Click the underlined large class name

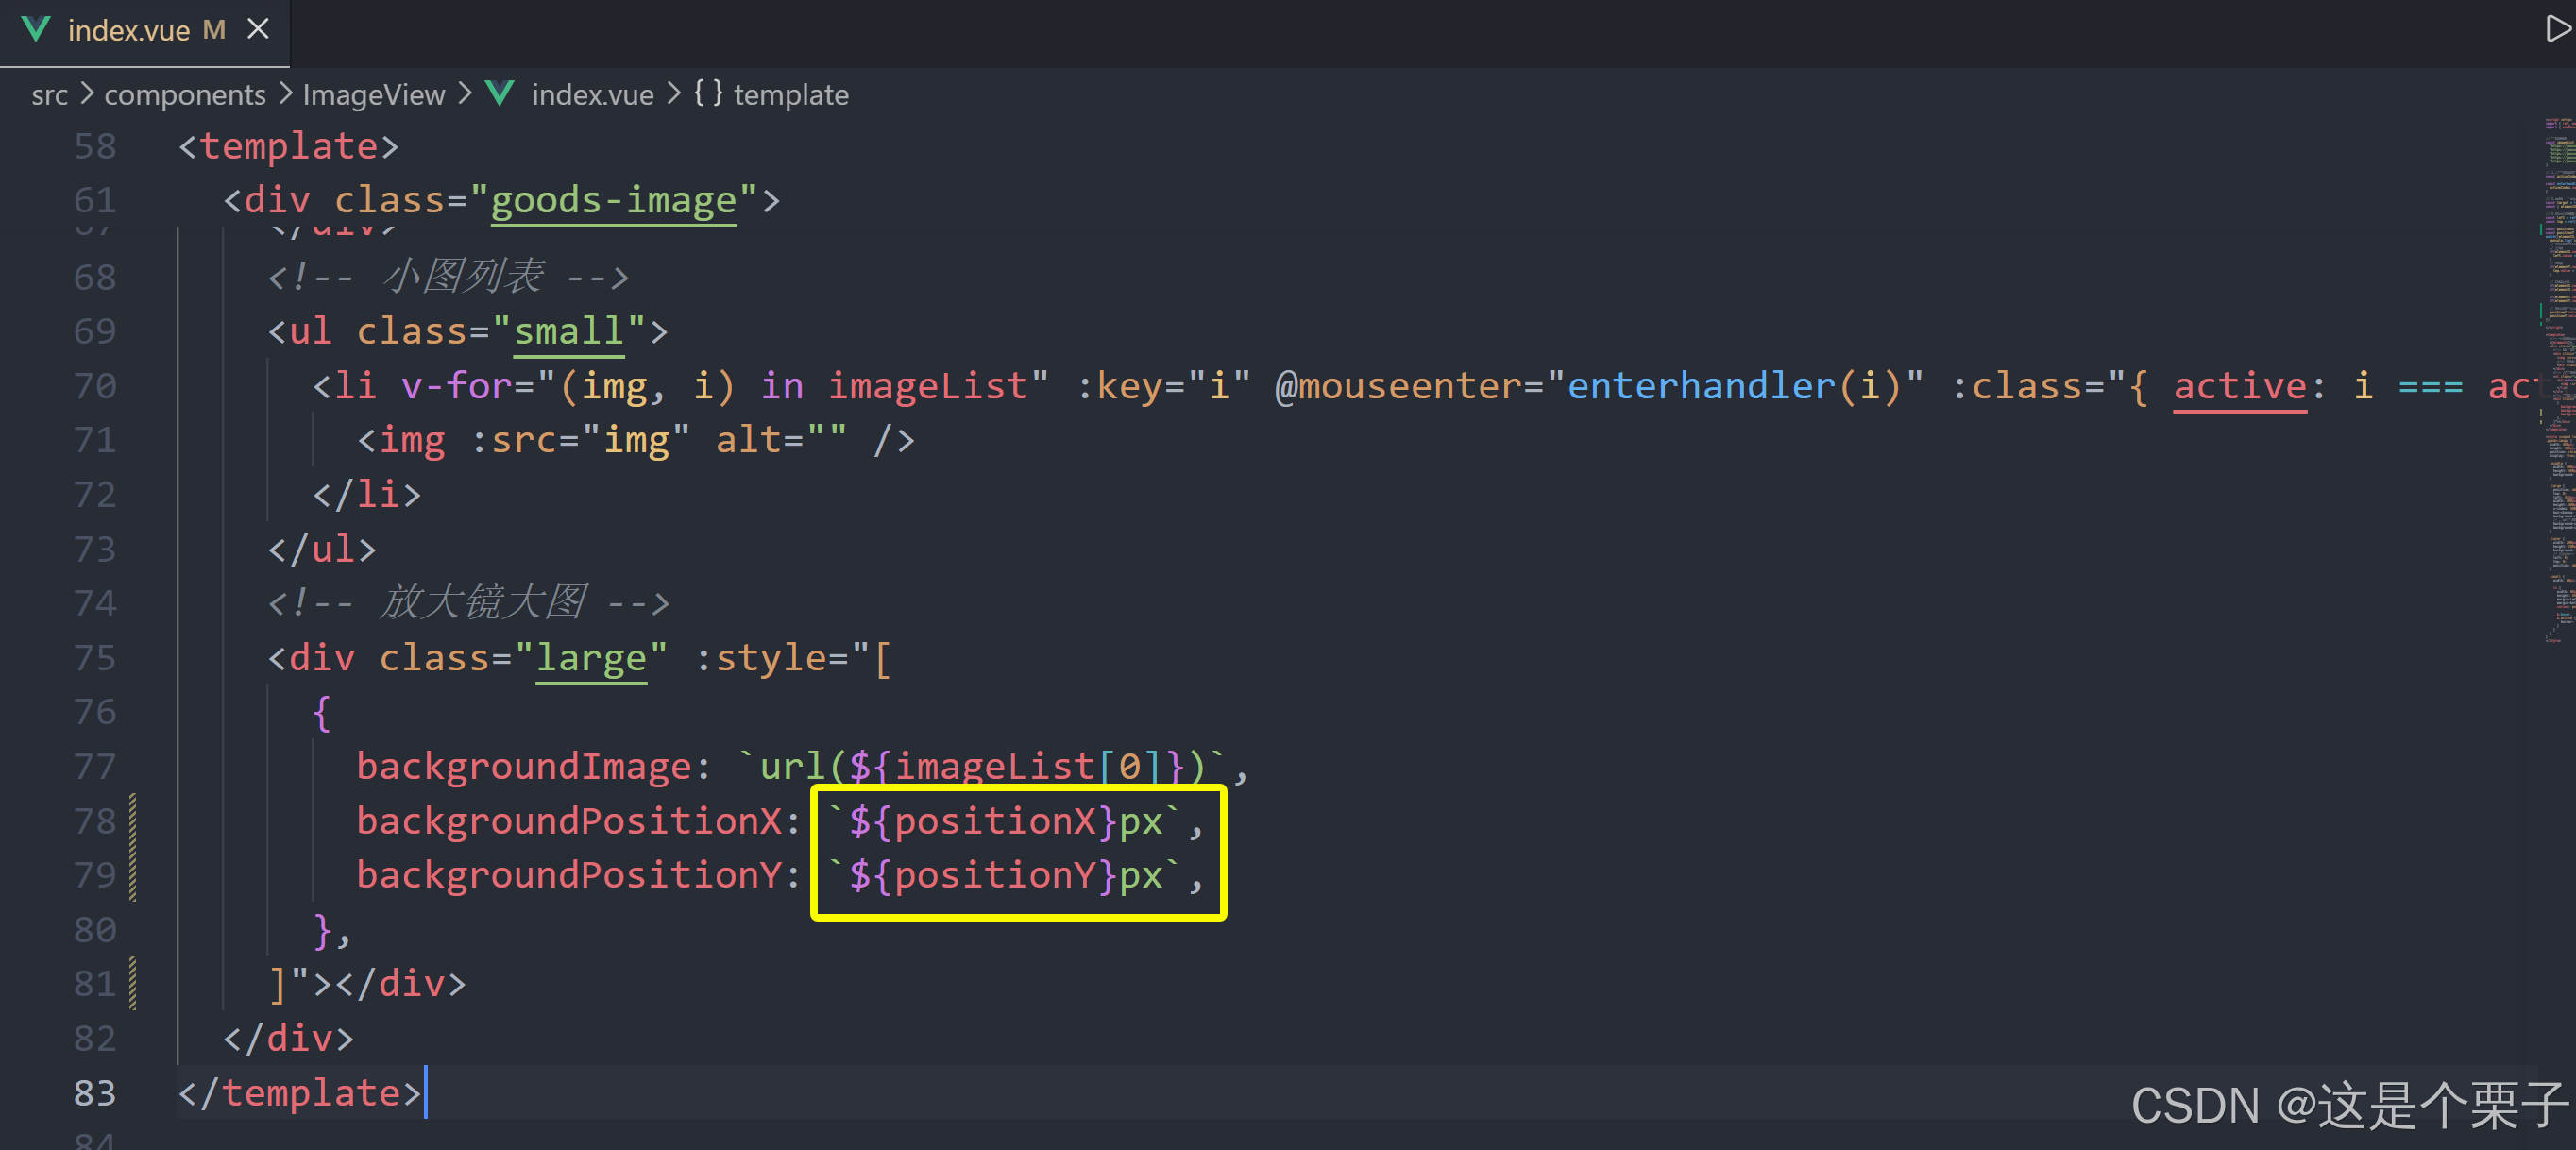click(591, 658)
